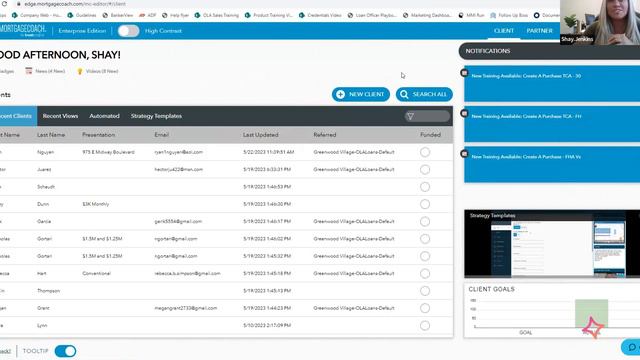The height and width of the screenshot is (360, 640).
Task: Select the Funded circle for Grant
Action: click(x=425, y=308)
